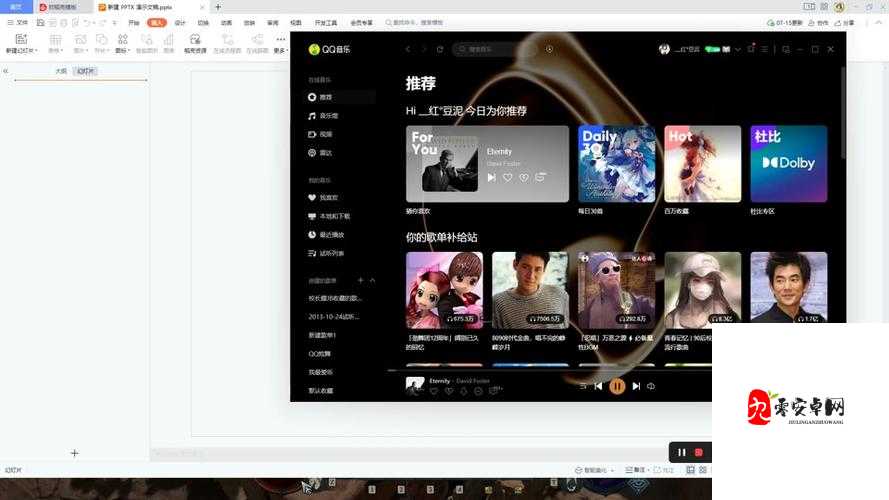Pause the screen recording
Image resolution: width=889 pixels, height=500 pixels.
[682, 452]
